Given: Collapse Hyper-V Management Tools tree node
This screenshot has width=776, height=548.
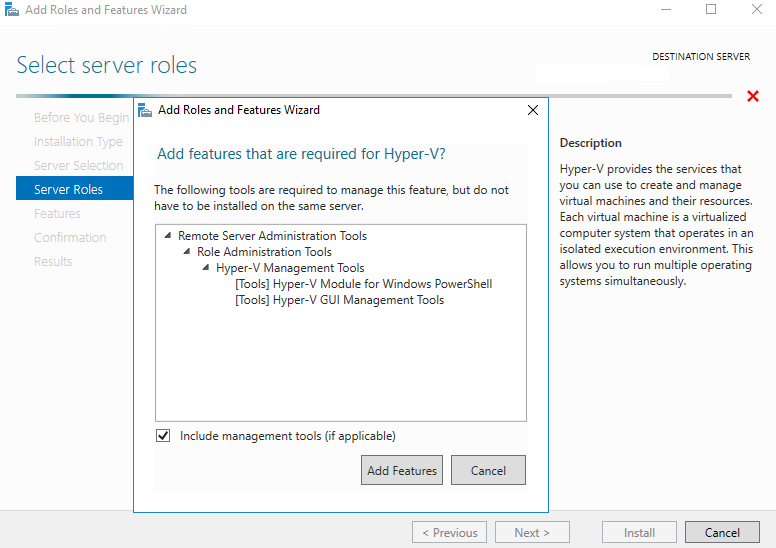Looking at the screenshot, I should [205, 268].
